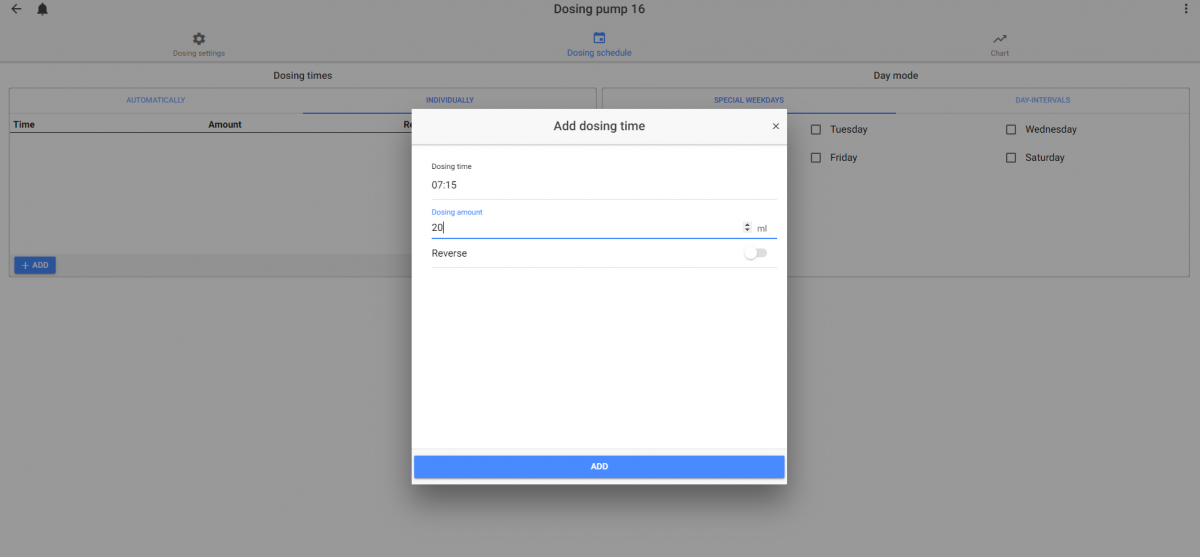Image resolution: width=1200 pixels, height=557 pixels.
Task: Click the small + ADD button
Action: (x=35, y=265)
